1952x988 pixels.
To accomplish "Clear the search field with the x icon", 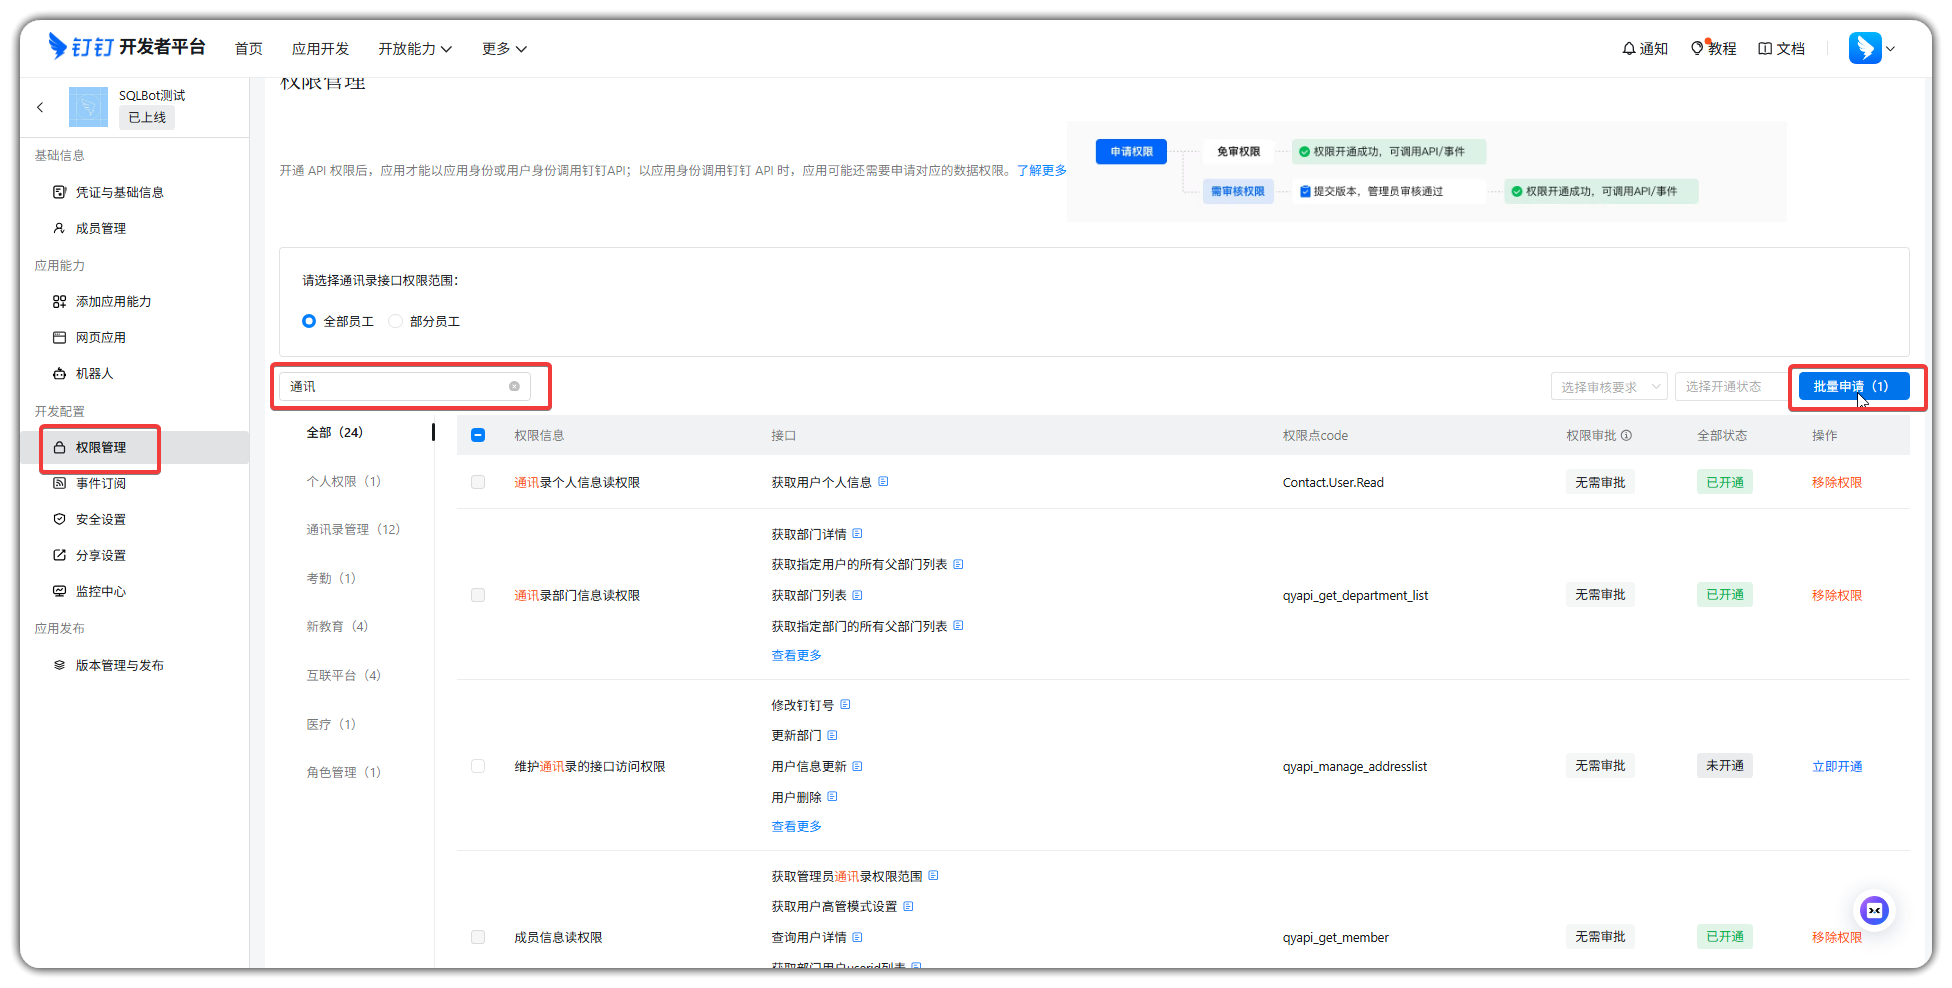I will coord(514,386).
